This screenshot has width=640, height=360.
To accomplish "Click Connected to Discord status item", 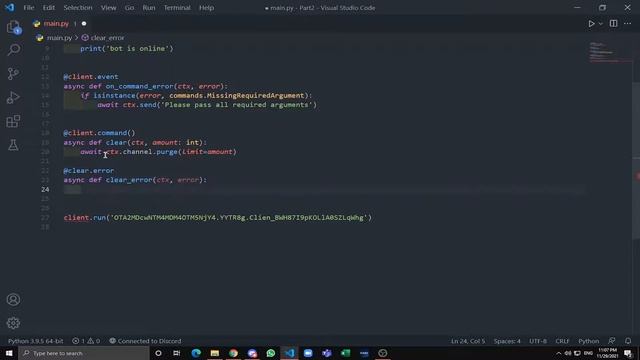I will coord(145,341).
